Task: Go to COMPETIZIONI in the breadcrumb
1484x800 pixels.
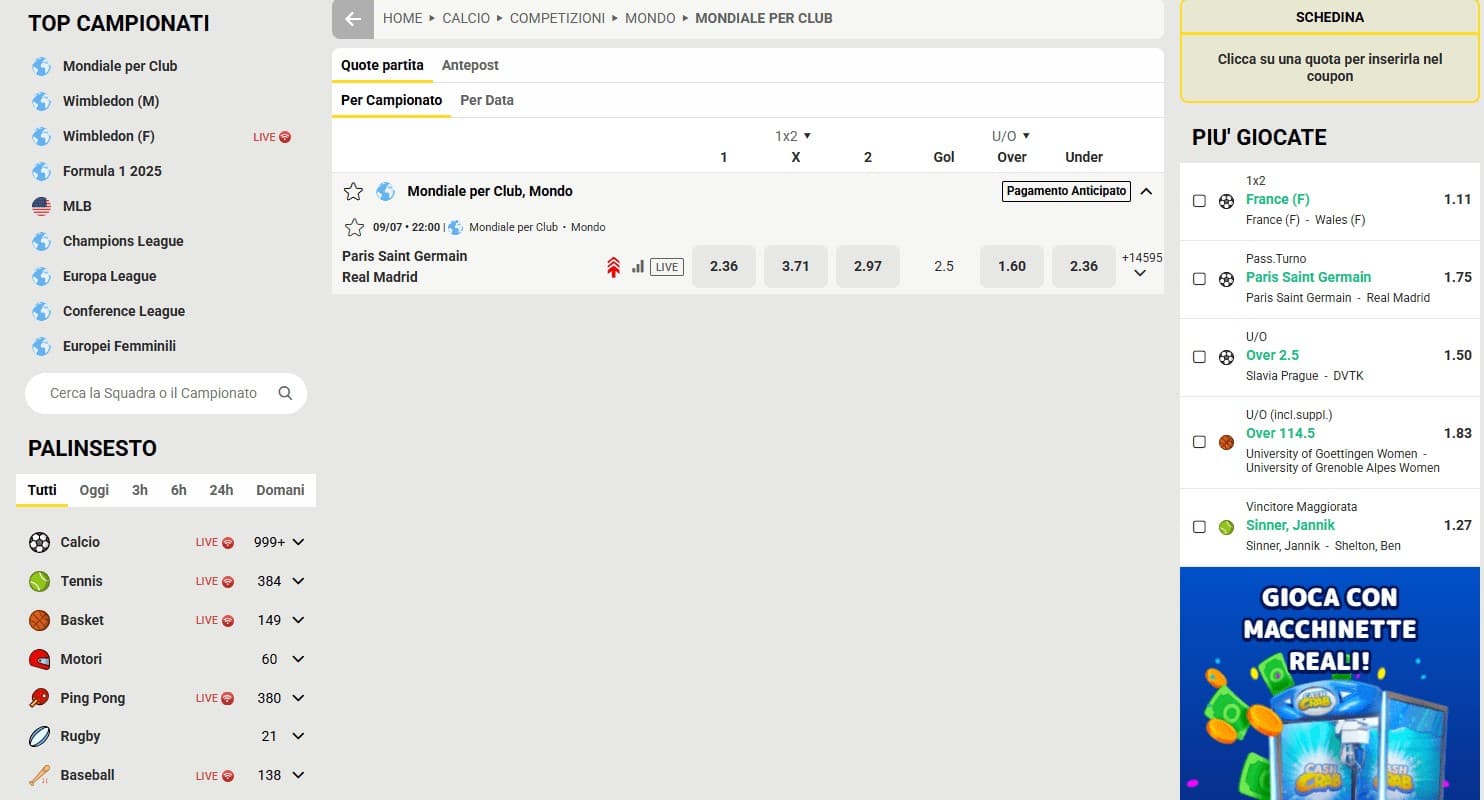Action: [x=557, y=18]
